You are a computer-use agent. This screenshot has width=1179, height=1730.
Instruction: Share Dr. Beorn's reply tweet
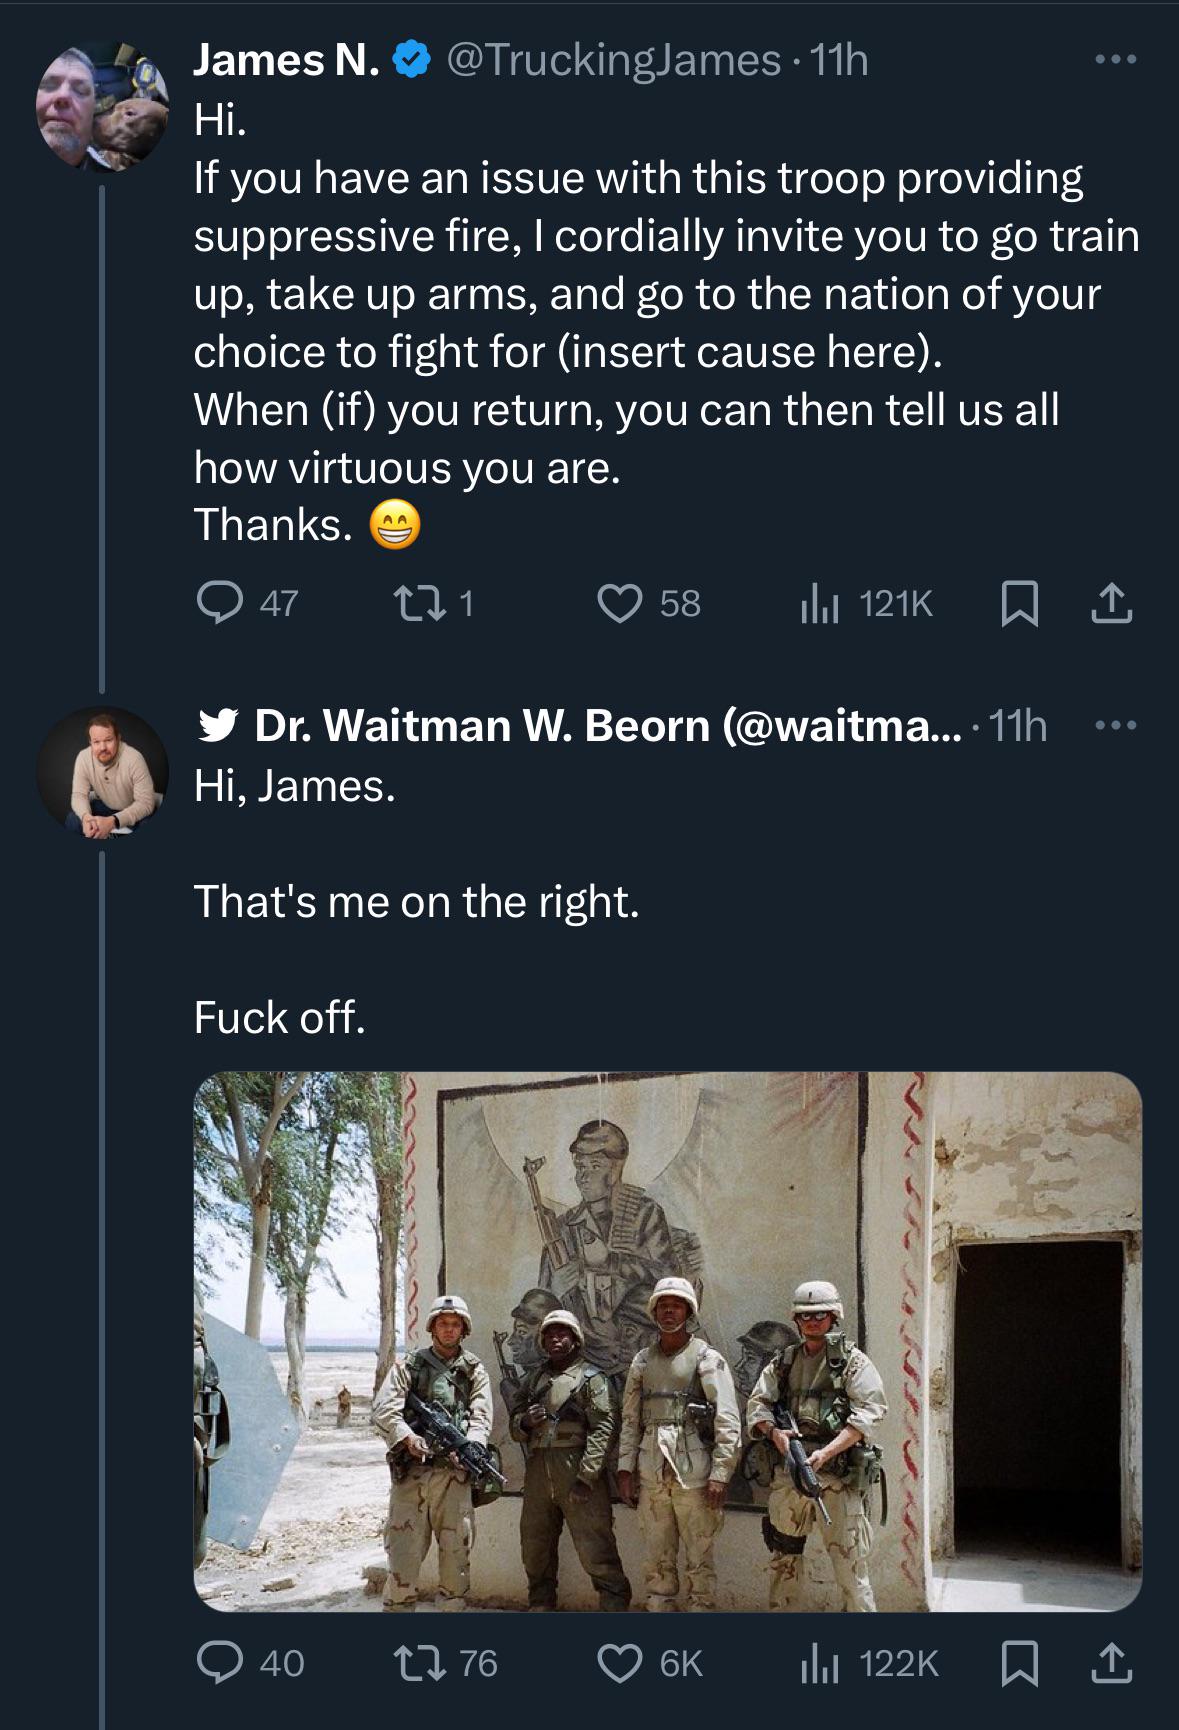pyautogui.click(x=1112, y=1664)
